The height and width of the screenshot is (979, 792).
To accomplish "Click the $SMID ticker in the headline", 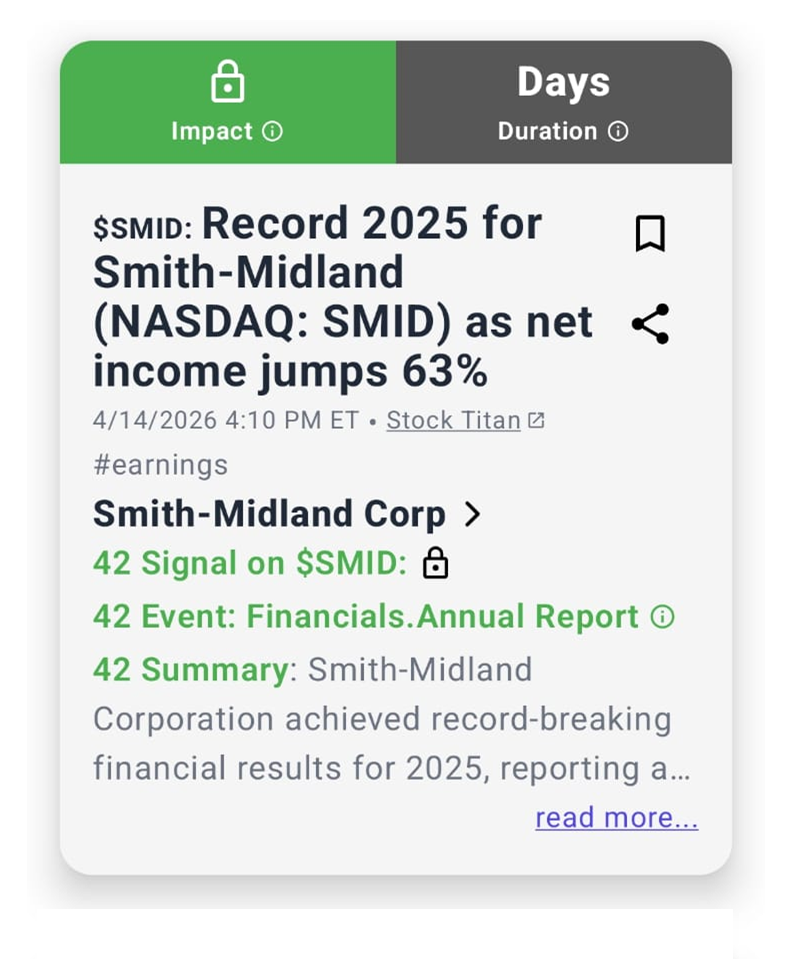I will (x=141, y=229).
